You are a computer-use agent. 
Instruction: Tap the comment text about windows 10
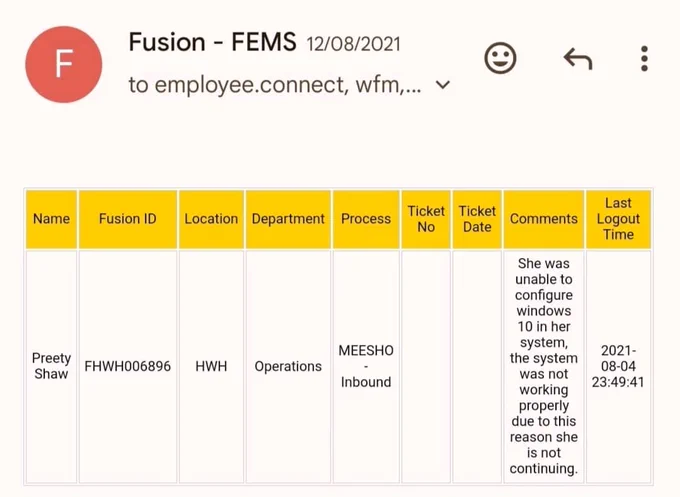click(543, 366)
